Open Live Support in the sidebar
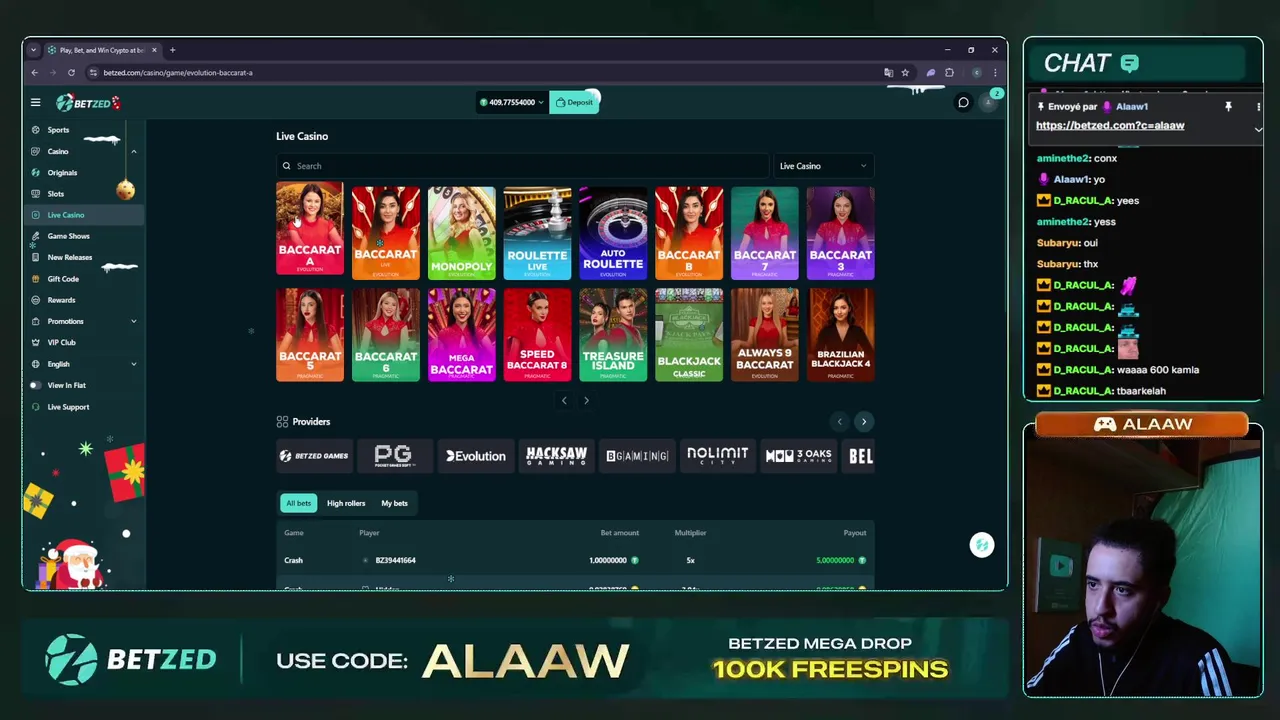1280x720 pixels. pos(68,407)
